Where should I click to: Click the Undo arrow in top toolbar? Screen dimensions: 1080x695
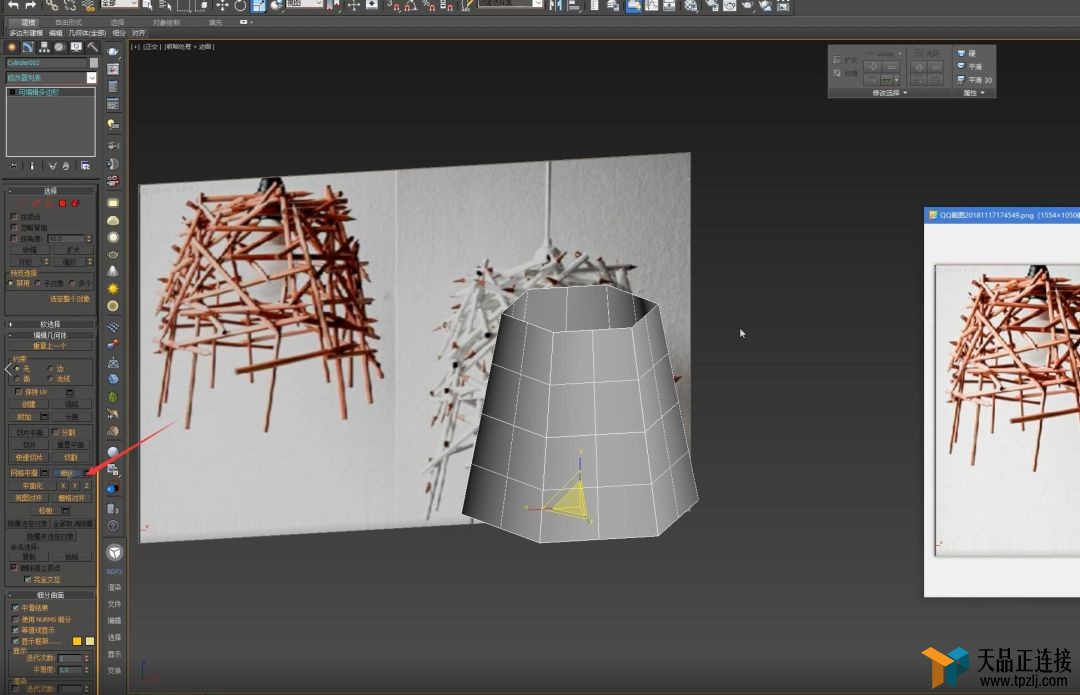(12, 5)
